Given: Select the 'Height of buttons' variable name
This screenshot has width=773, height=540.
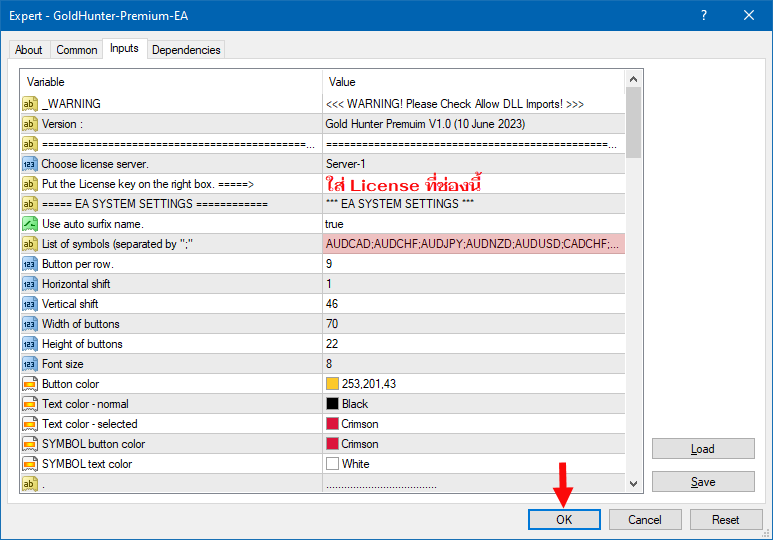Looking at the screenshot, I should pyautogui.click(x=82, y=344).
